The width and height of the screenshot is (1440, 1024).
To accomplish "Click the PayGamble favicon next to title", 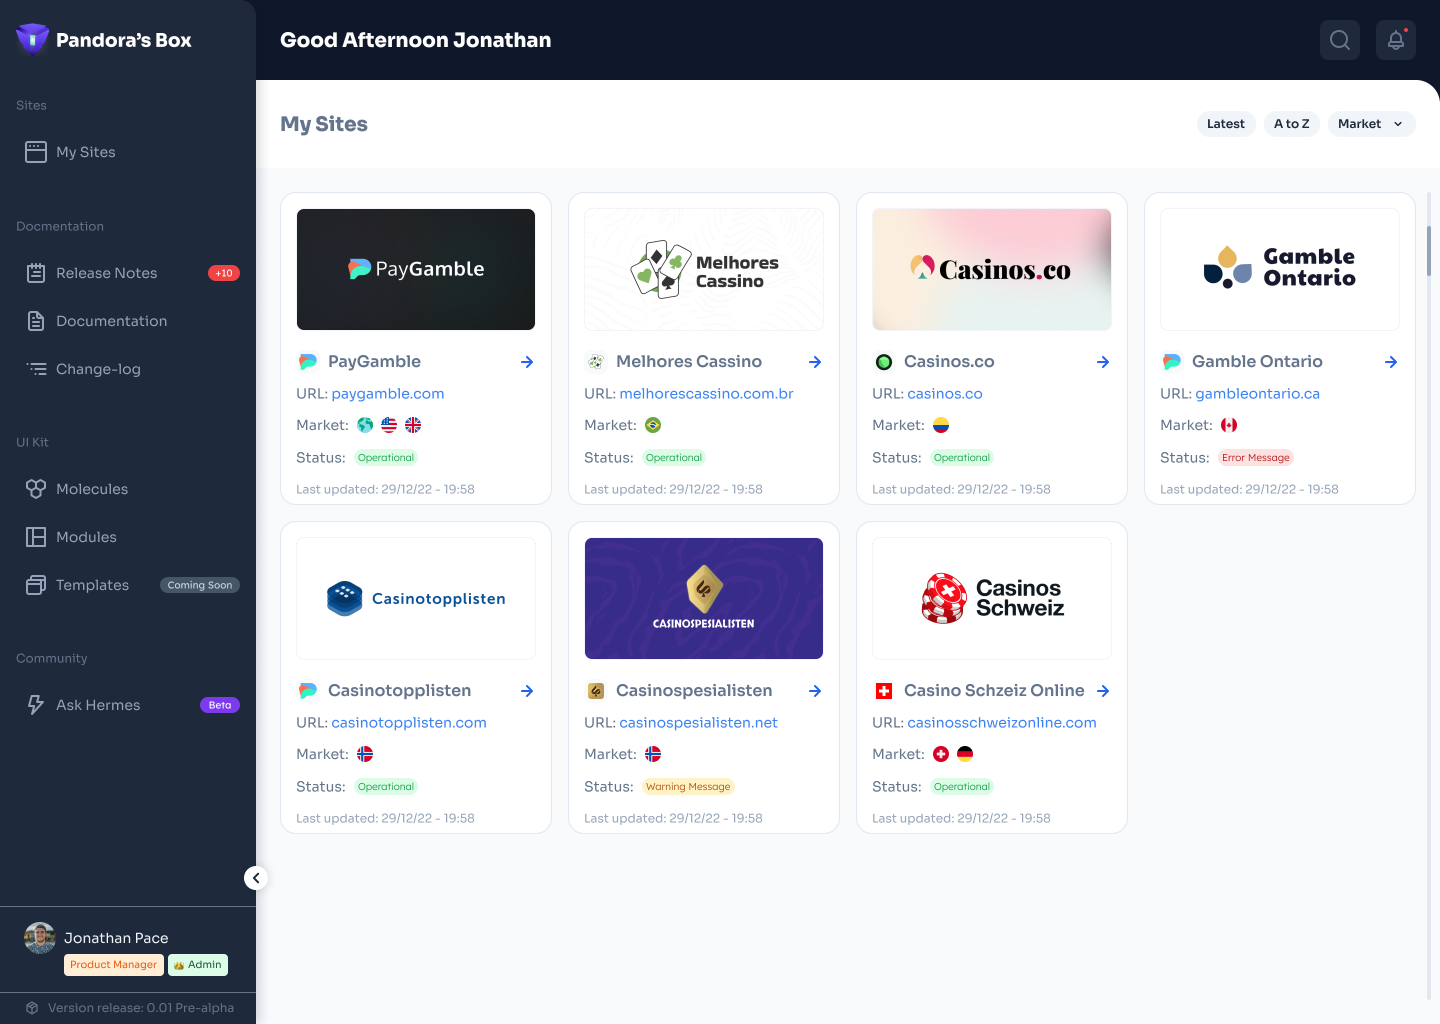I will [308, 362].
